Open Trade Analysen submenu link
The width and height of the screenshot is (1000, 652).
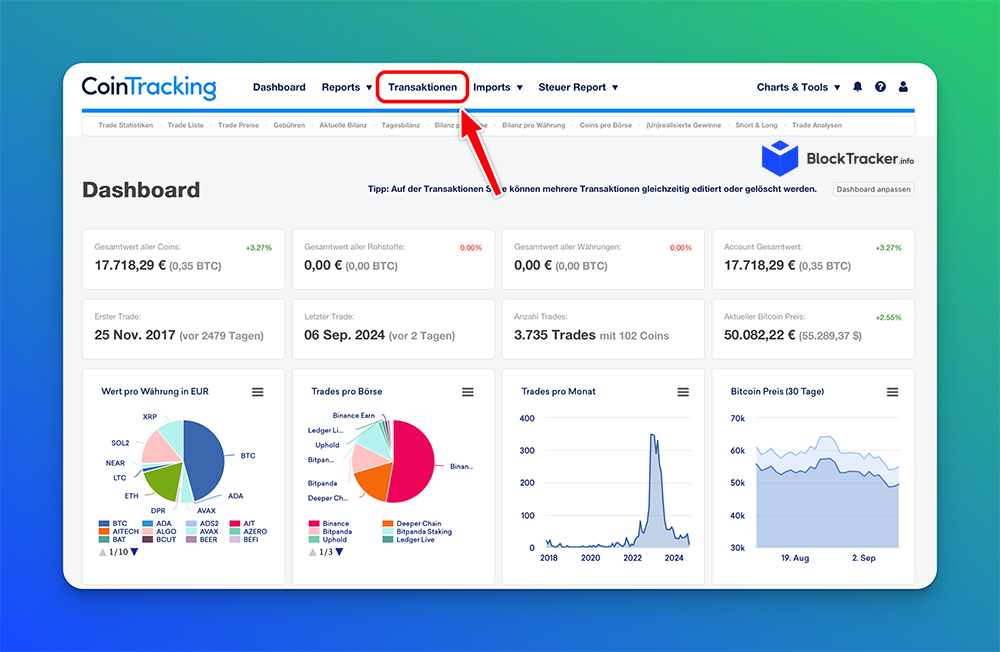point(817,125)
